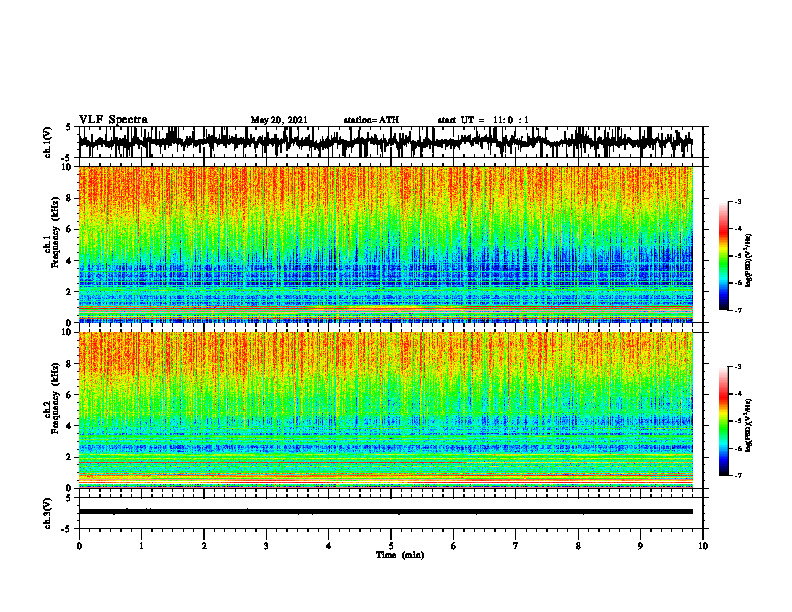This screenshot has height=612, width=792.
Task: Click the ch.1 "Frequency (kHz)" axis label
Action: (54, 233)
